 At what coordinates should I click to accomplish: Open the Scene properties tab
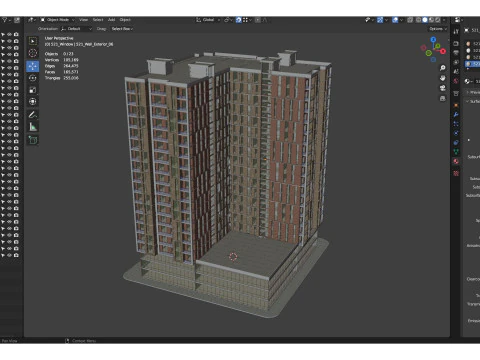tap(456, 71)
